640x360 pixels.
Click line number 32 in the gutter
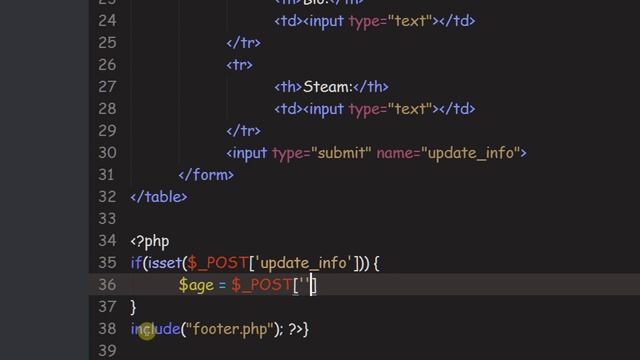coord(107,197)
